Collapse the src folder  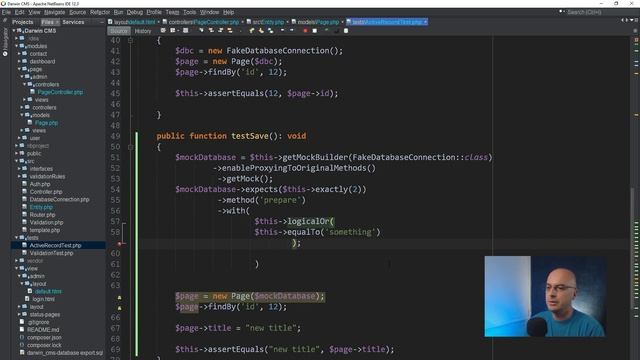pyautogui.click(x=17, y=161)
